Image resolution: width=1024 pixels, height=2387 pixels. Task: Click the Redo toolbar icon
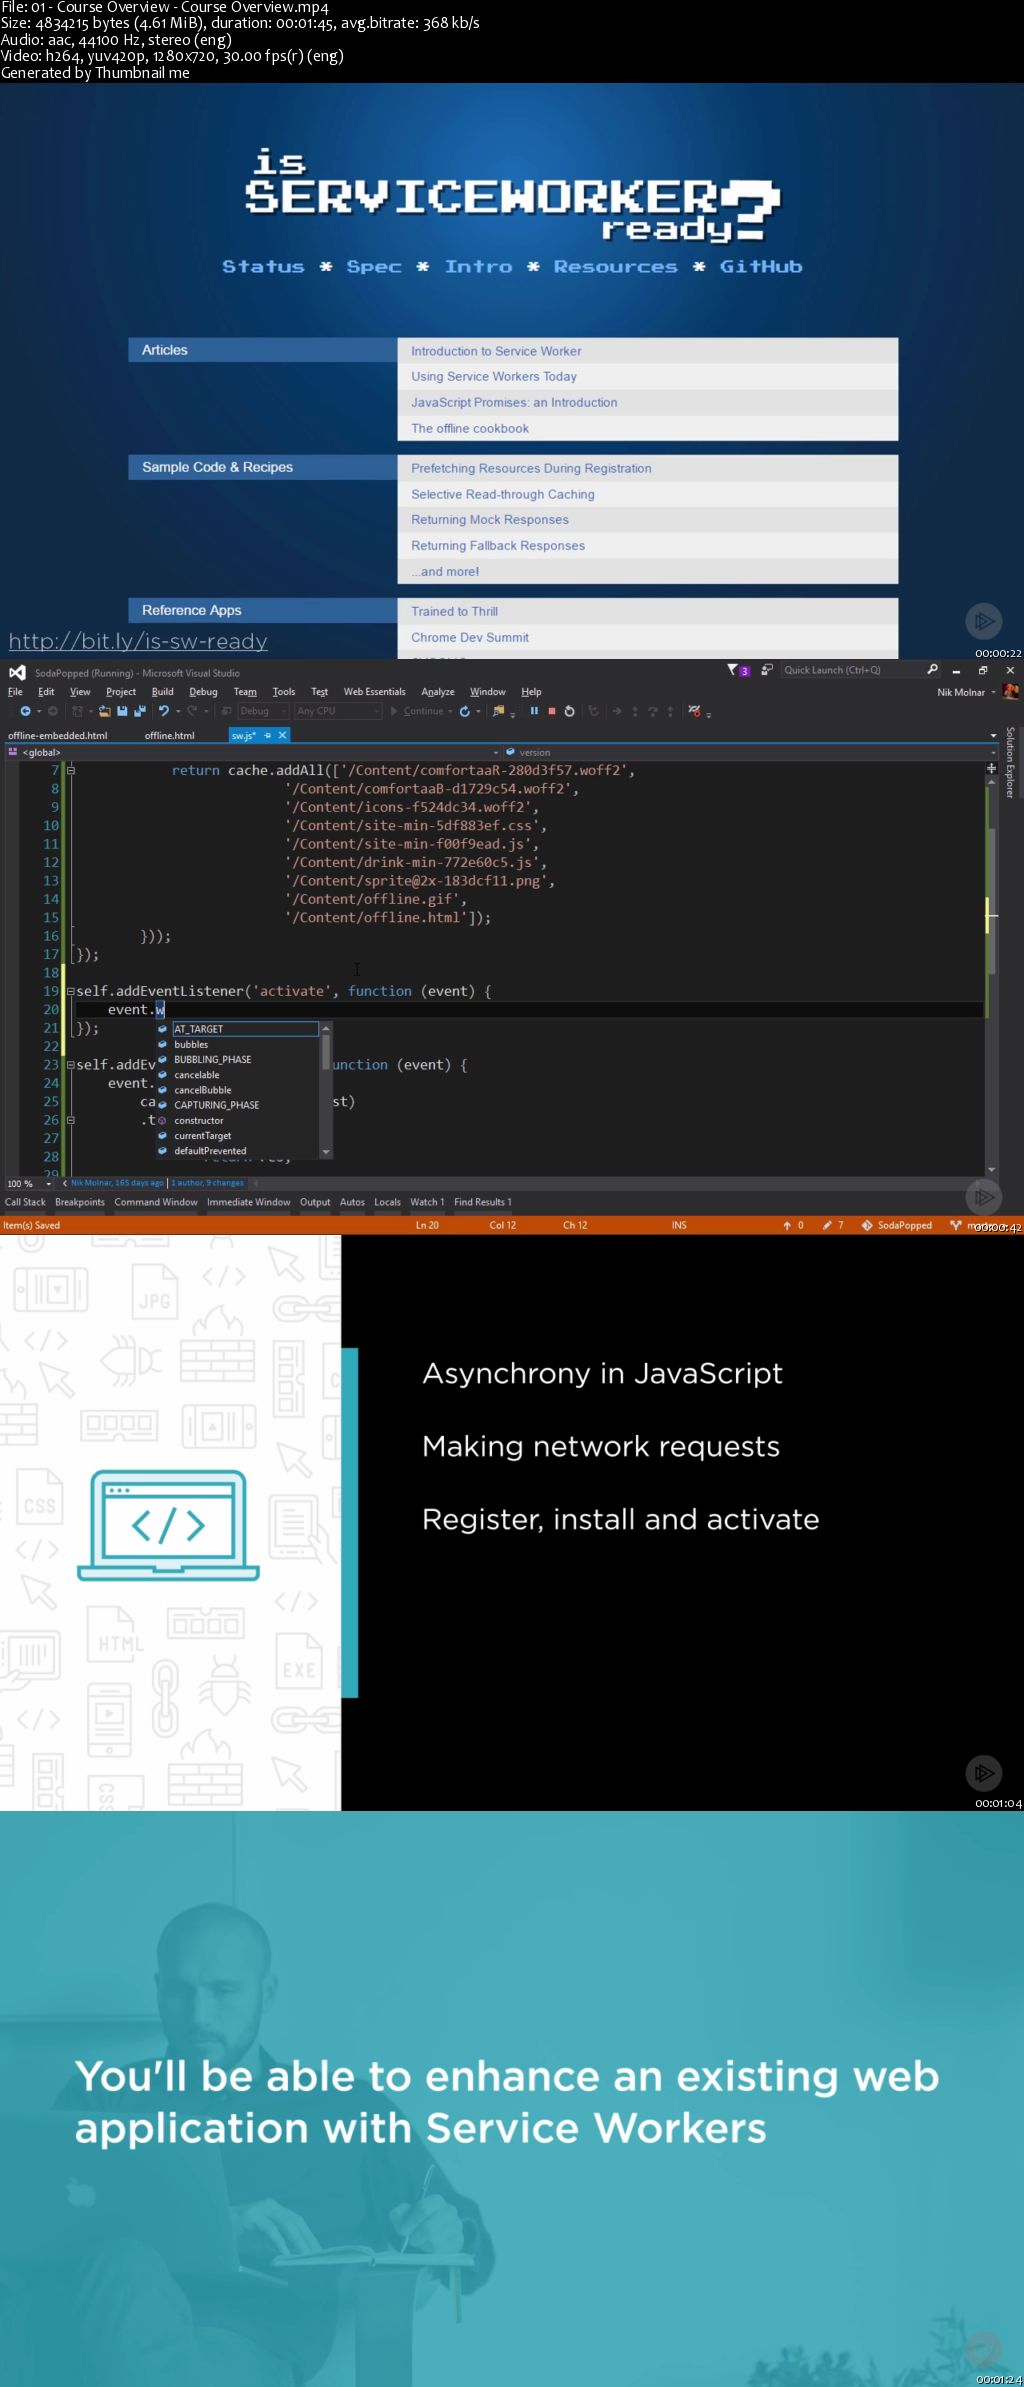[x=191, y=711]
